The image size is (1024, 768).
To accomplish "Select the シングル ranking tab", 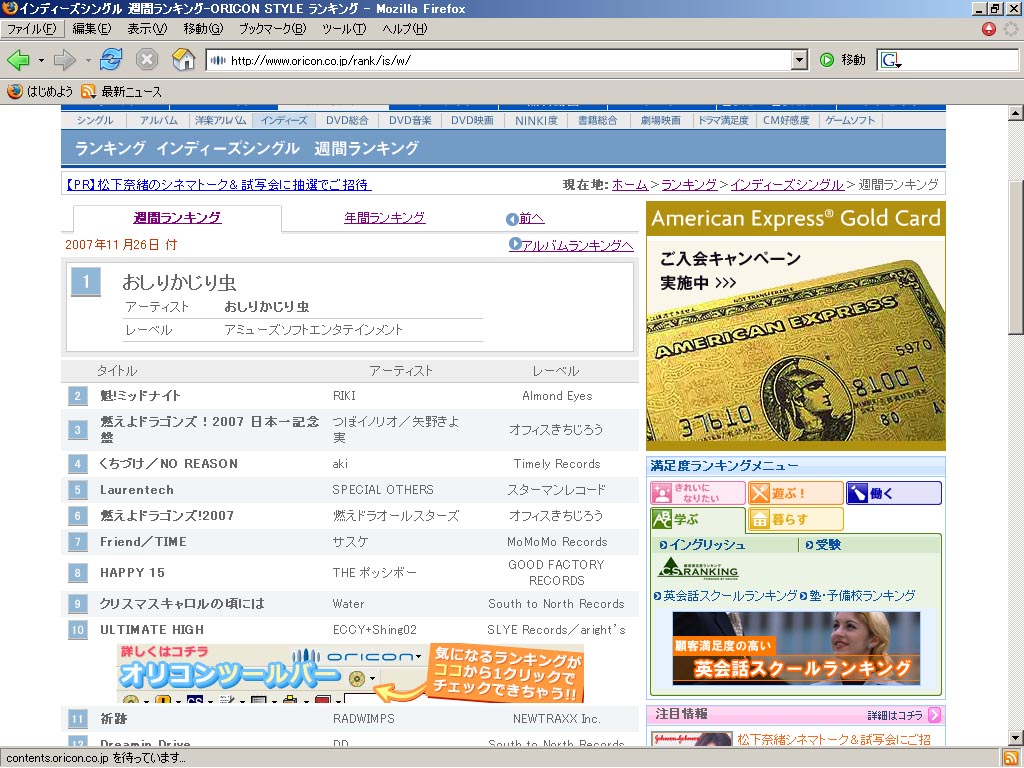I will pyautogui.click(x=95, y=120).
